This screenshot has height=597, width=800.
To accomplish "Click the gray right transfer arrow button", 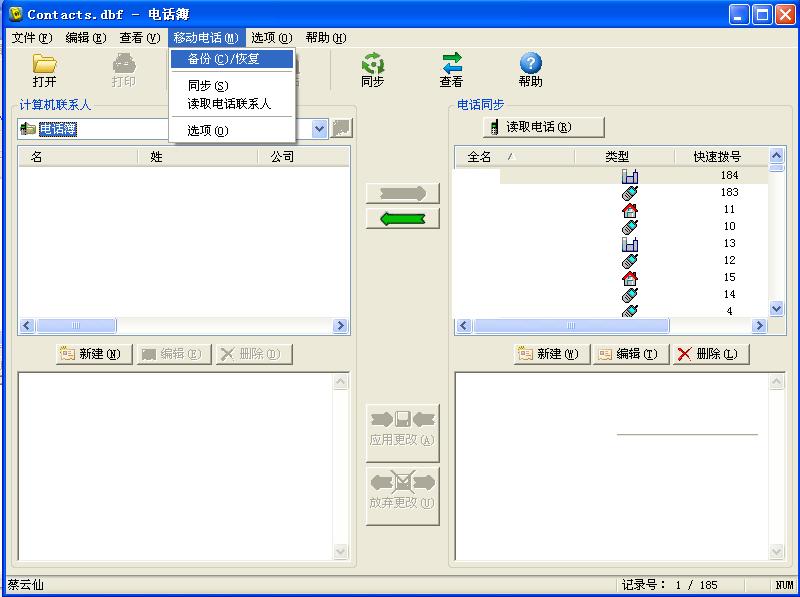I will (403, 193).
